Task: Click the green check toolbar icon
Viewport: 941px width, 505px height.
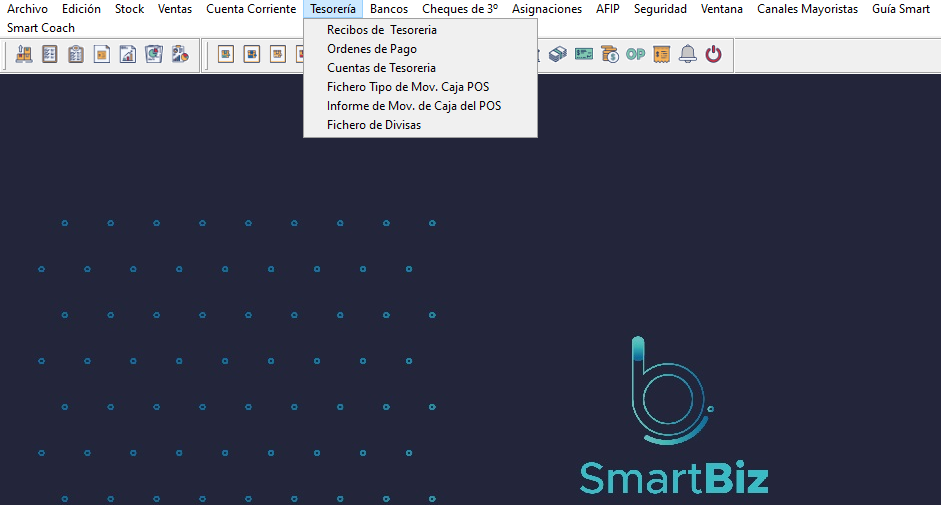Action: (584, 55)
